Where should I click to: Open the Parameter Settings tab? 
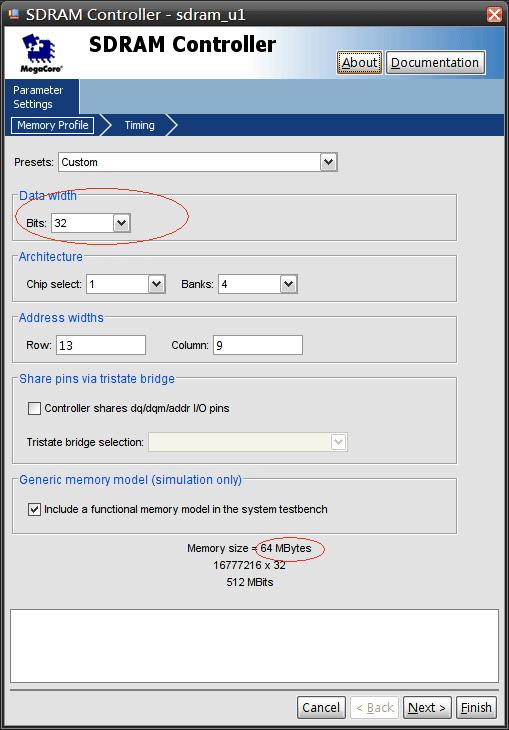(38, 97)
